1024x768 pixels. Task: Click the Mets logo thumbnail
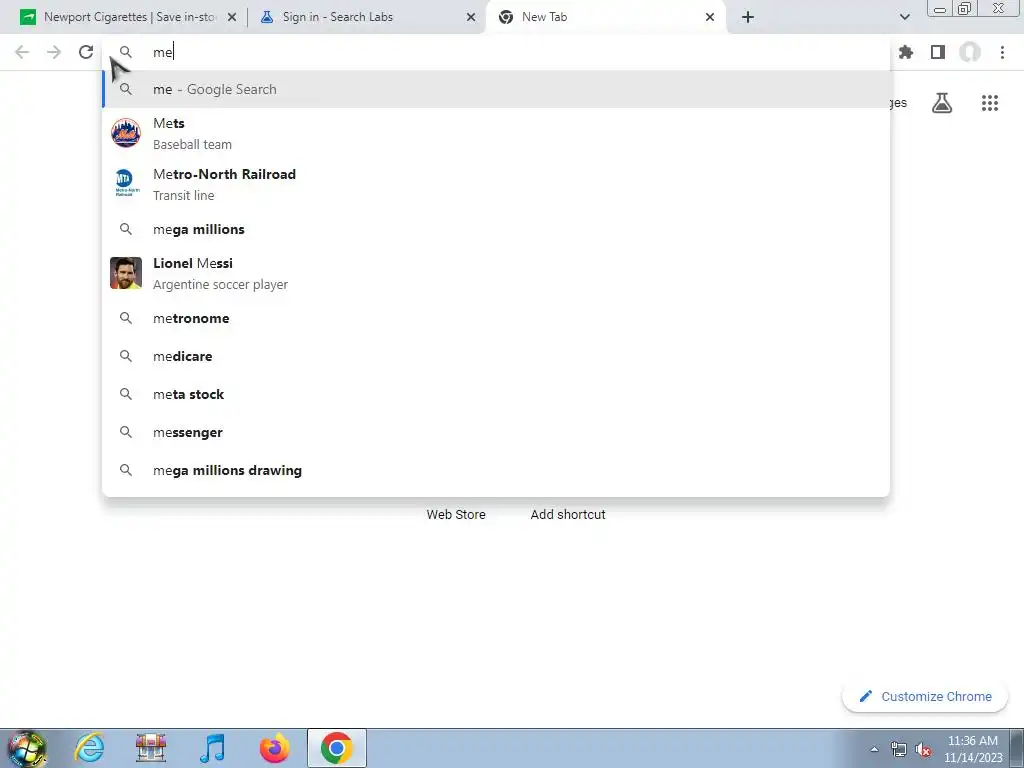[x=125, y=133]
